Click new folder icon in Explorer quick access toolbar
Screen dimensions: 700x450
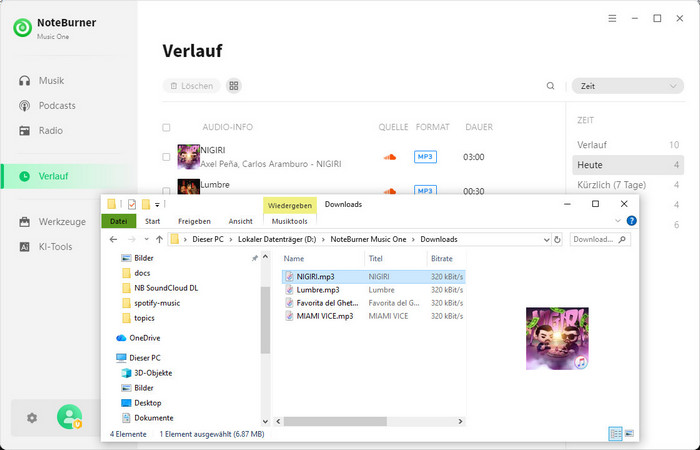tap(146, 204)
